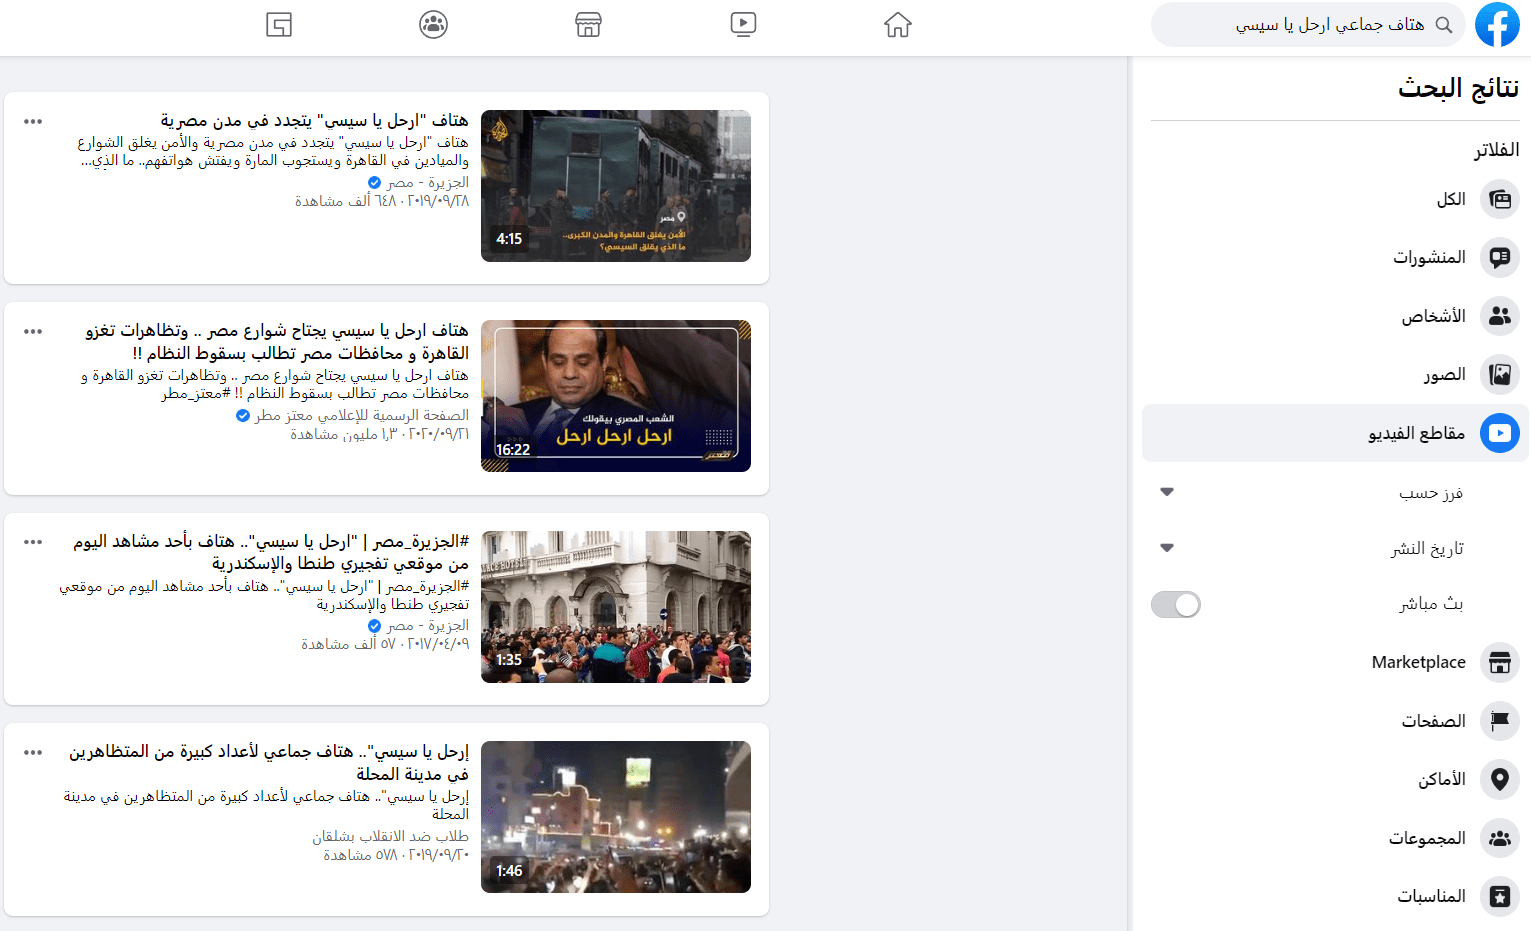1531x931 pixels.
Task: Visit الجزيرة - مصر page on 1:35 result
Action: pyautogui.click(x=428, y=626)
